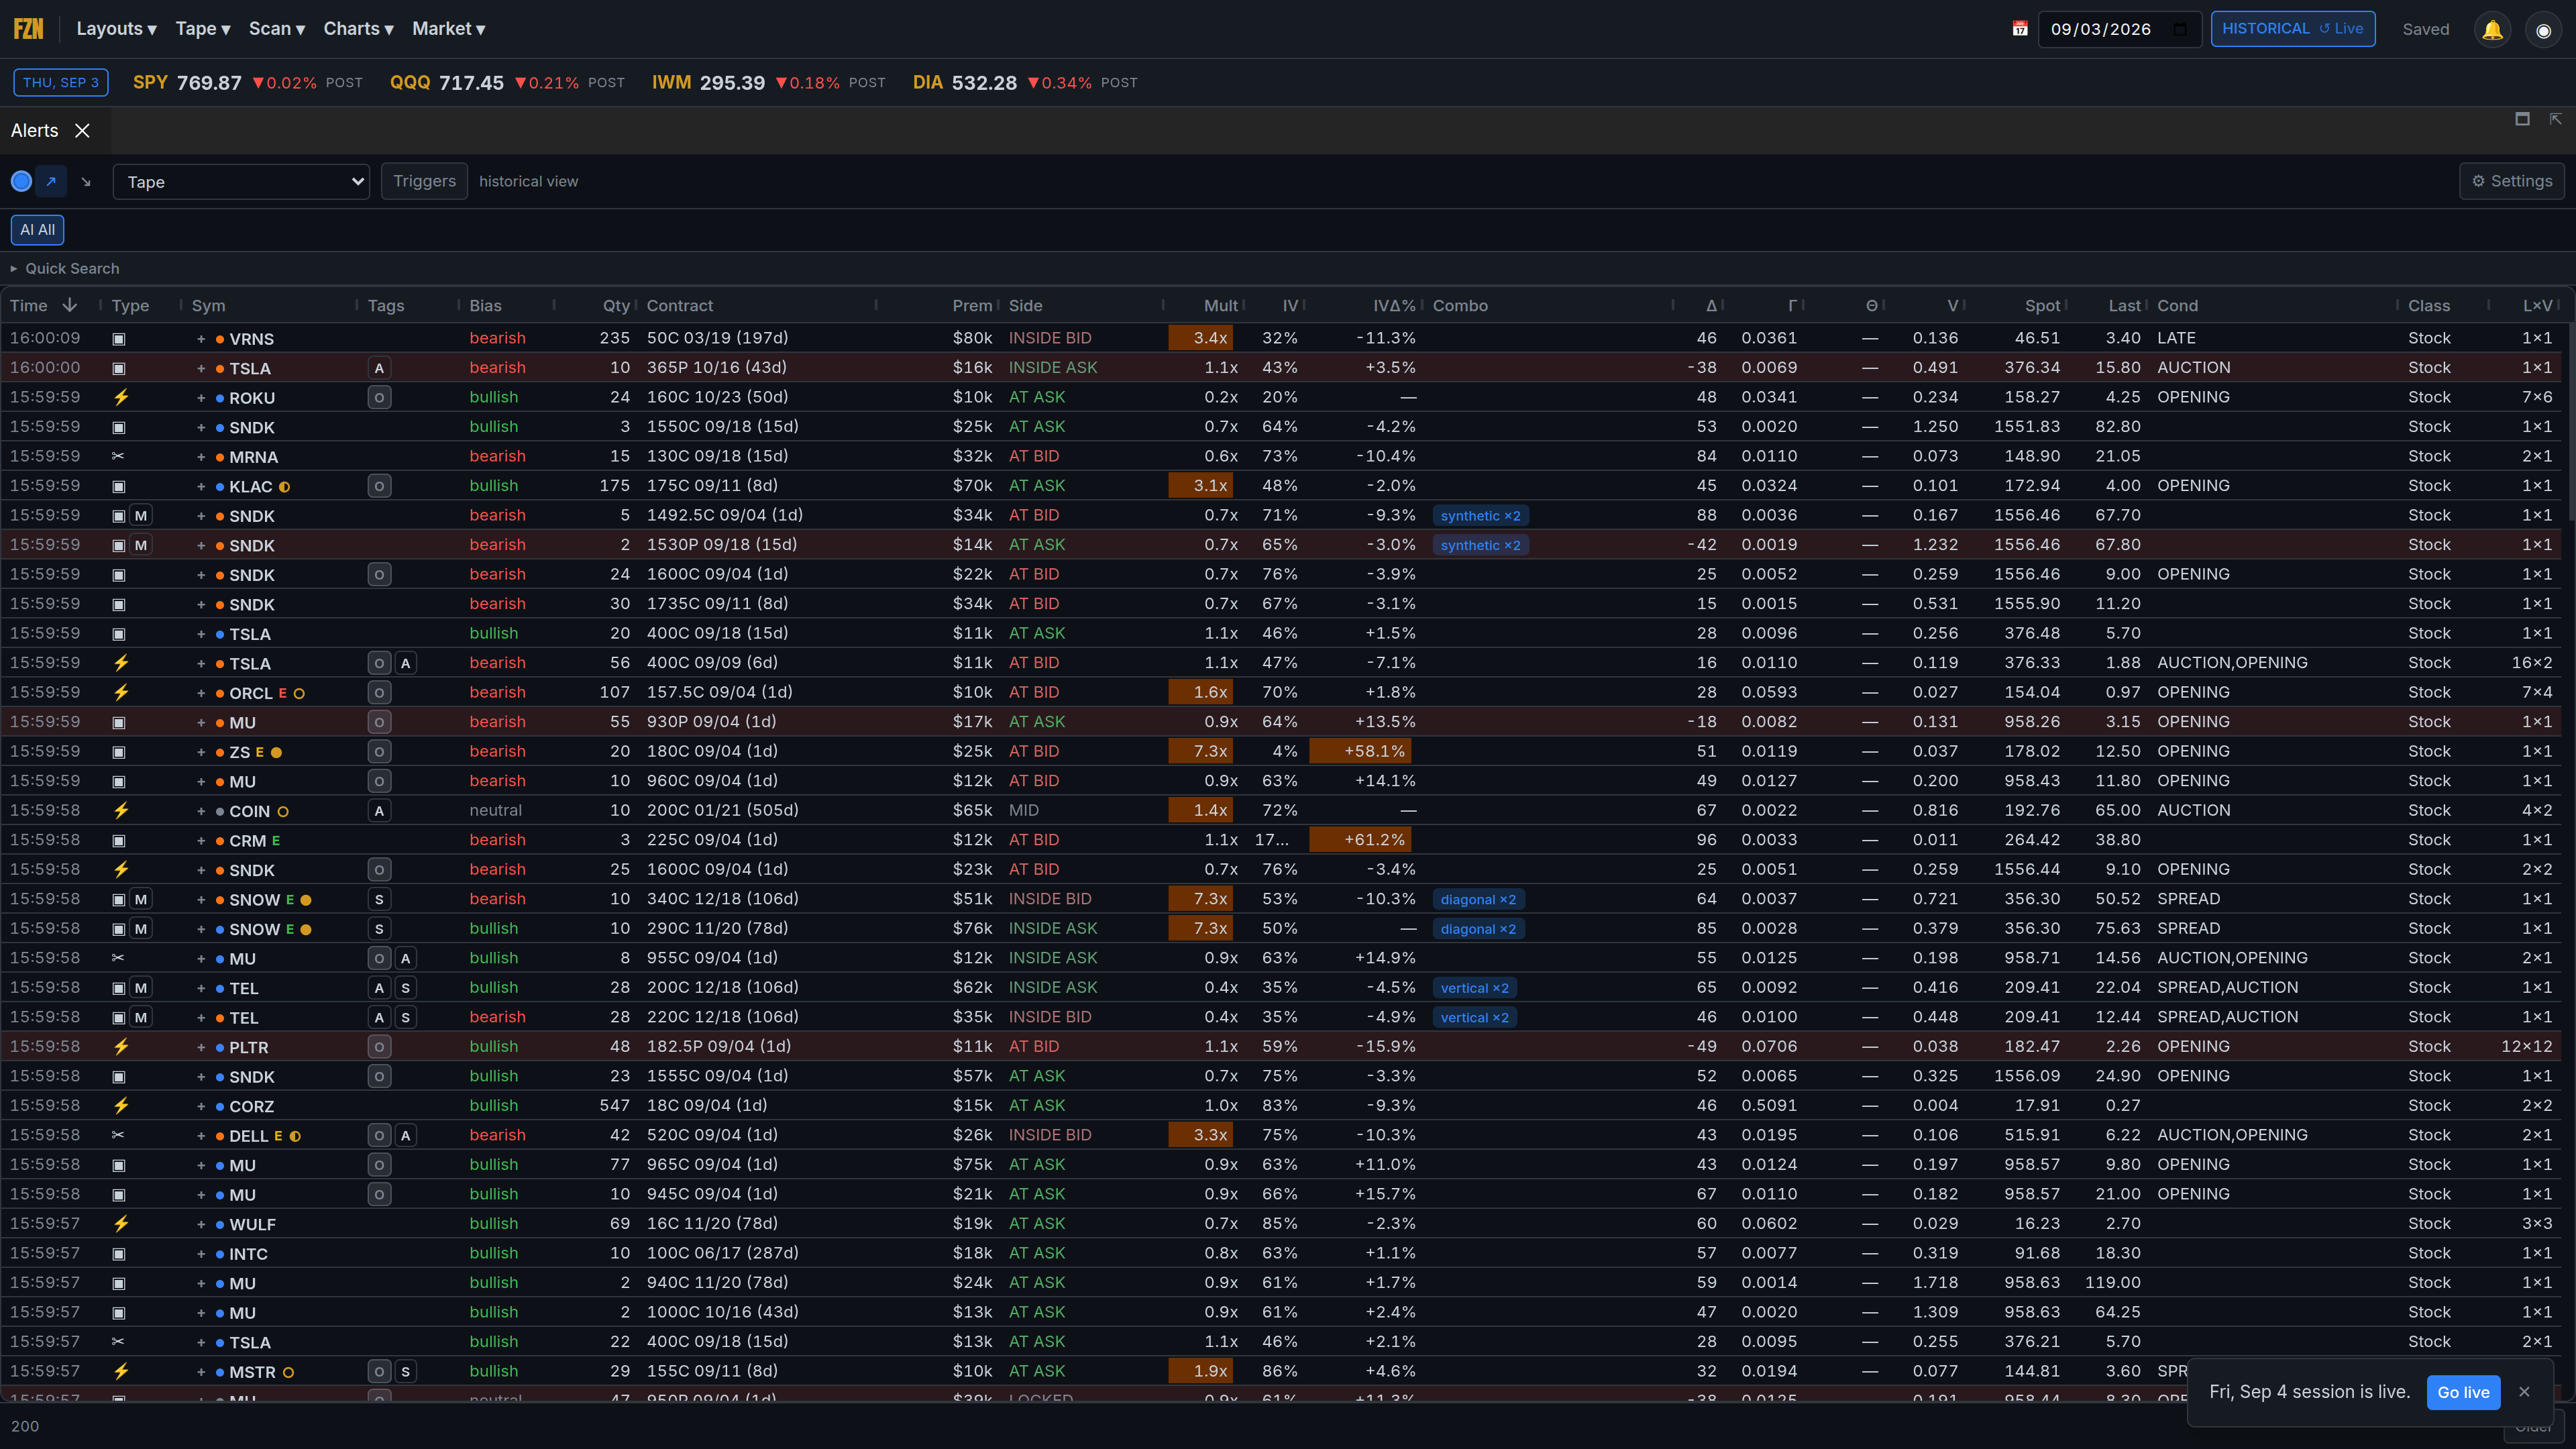Viewport: 2576px width, 1449px height.
Task: Click the THU, SEP 3 date badge
Action: point(61,83)
